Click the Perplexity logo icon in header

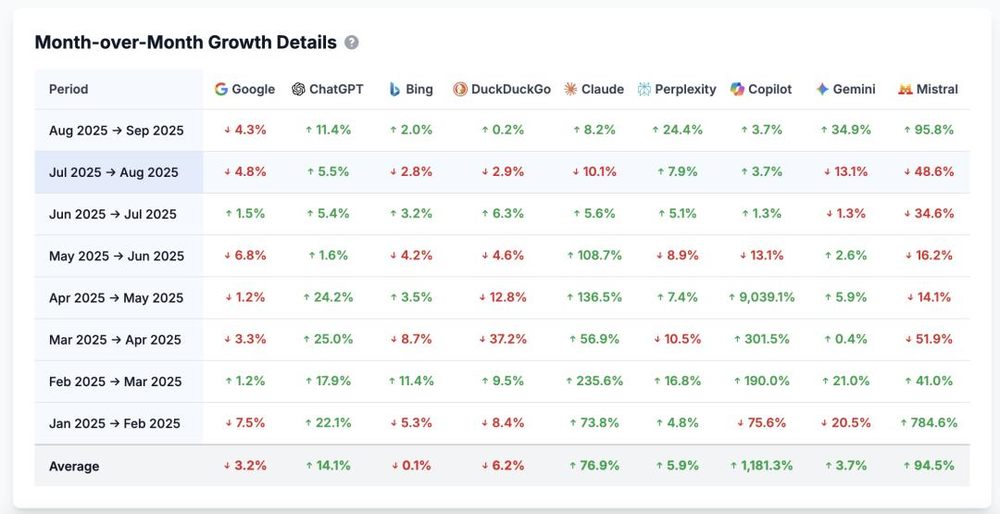tap(644, 89)
